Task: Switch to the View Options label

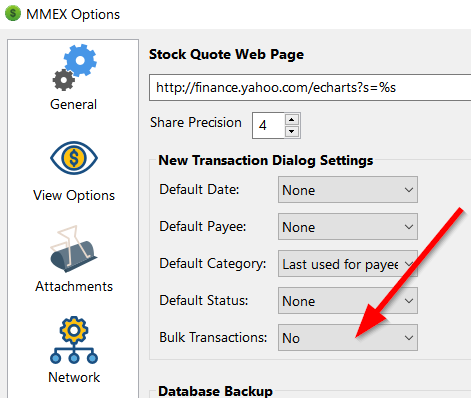Action: point(74,195)
